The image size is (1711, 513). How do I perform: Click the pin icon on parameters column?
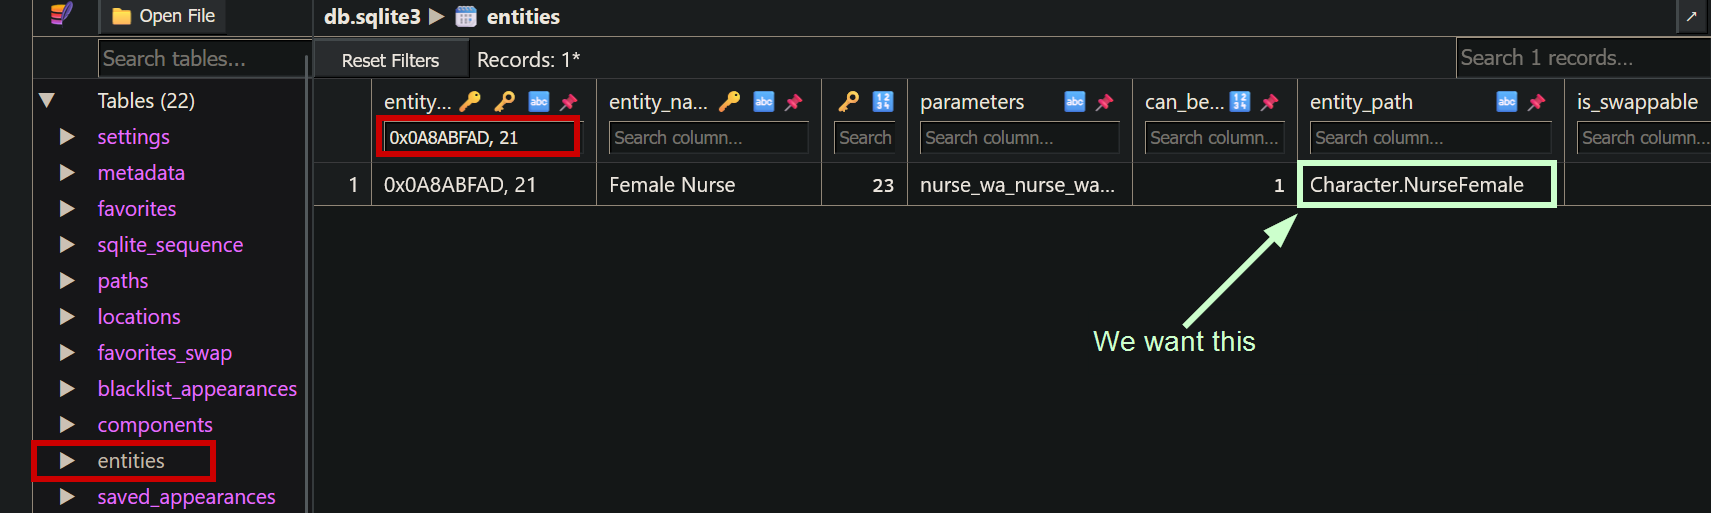pos(1105,102)
